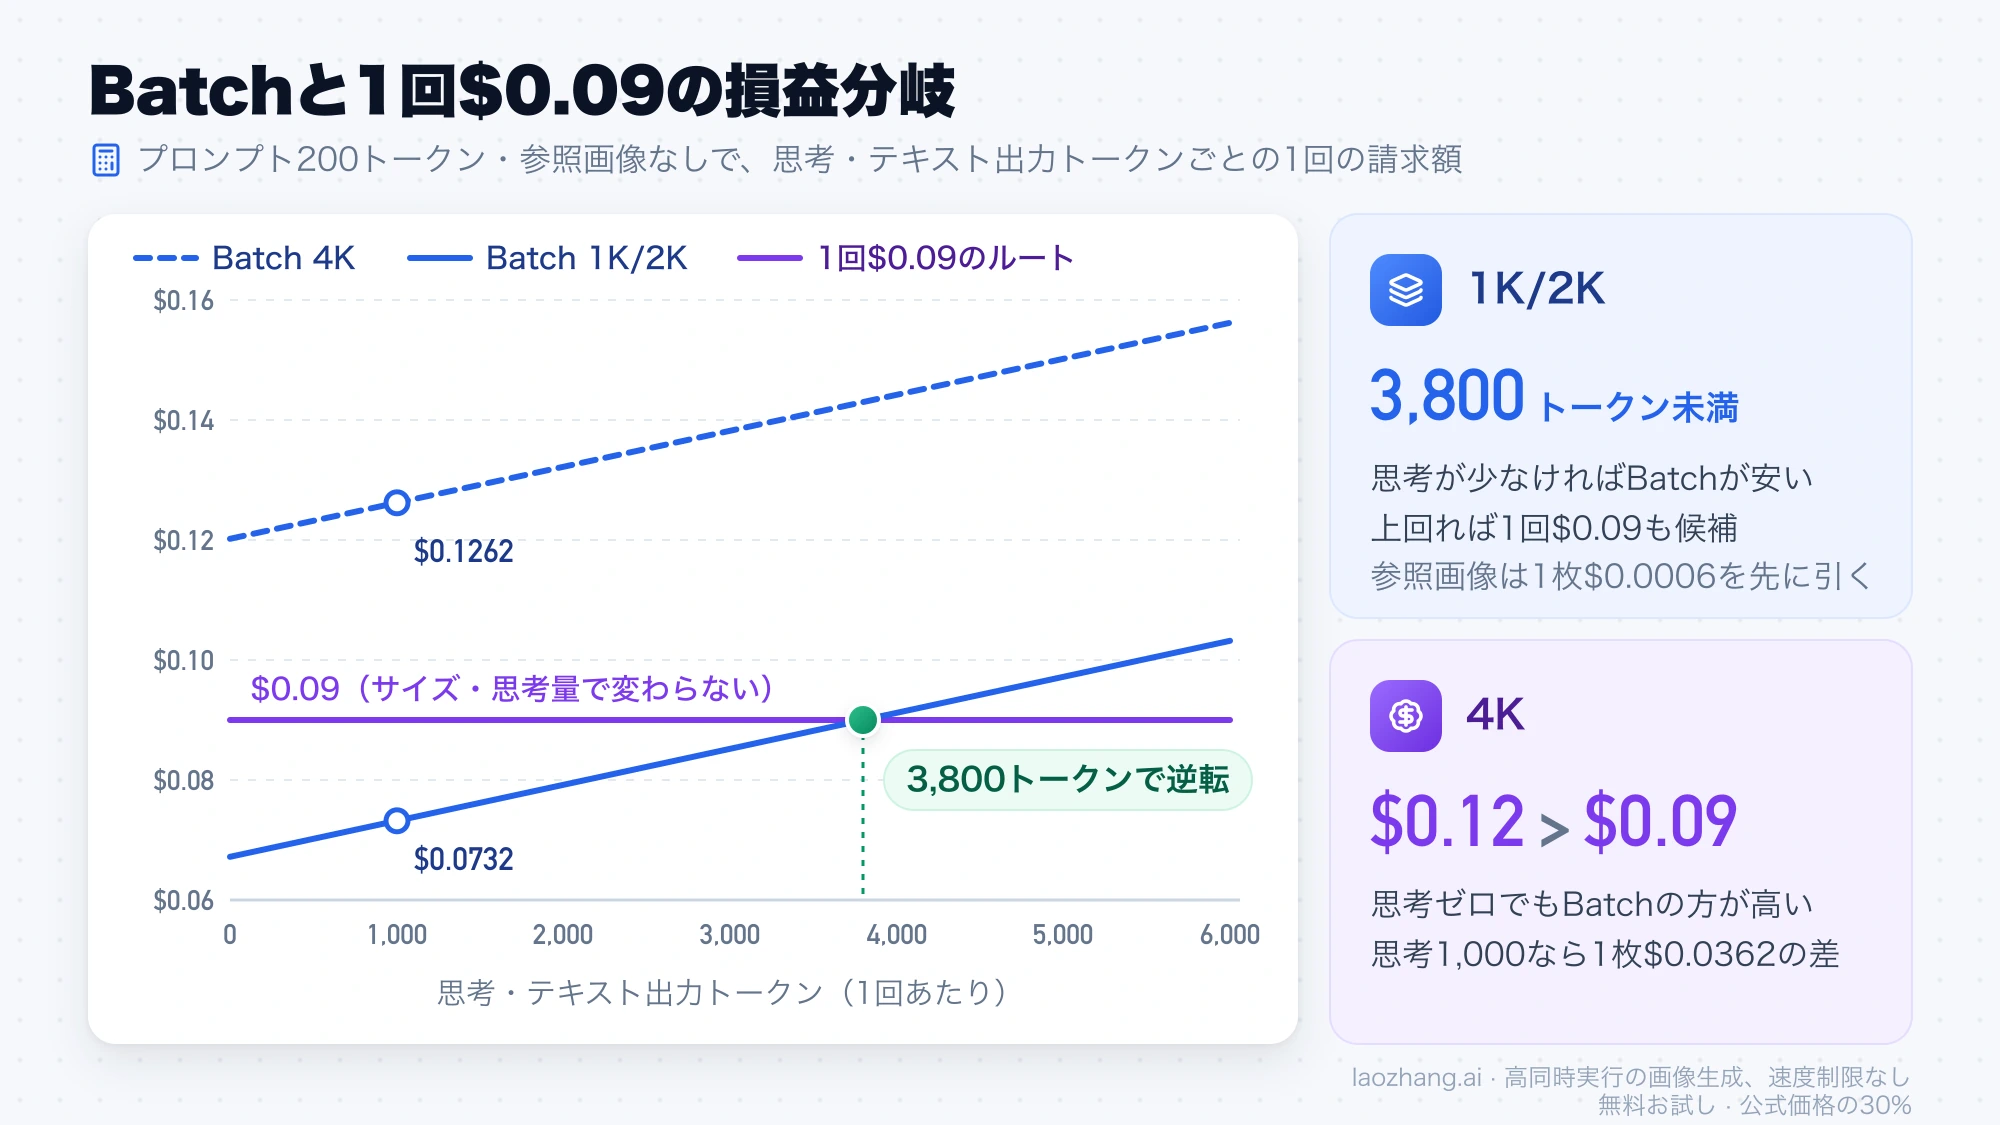Click the hollow marker on the solid Batch 1K/2K line

397,821
